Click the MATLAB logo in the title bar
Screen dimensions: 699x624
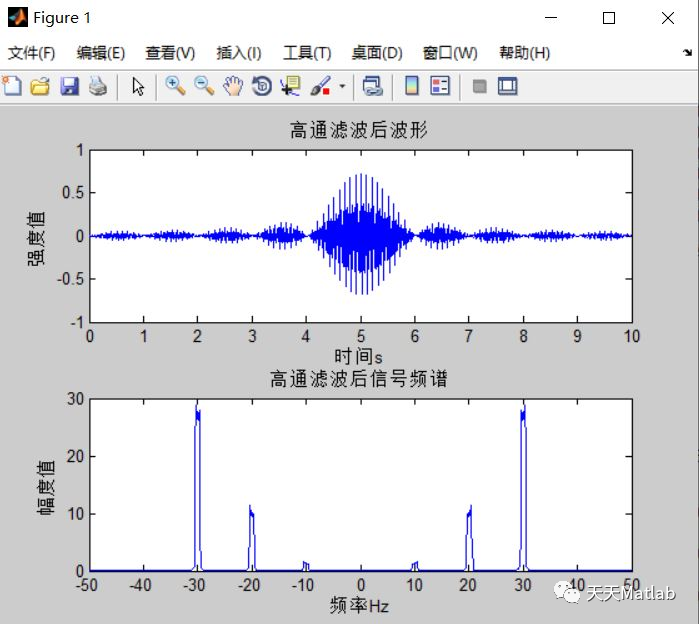pos(18,17)
